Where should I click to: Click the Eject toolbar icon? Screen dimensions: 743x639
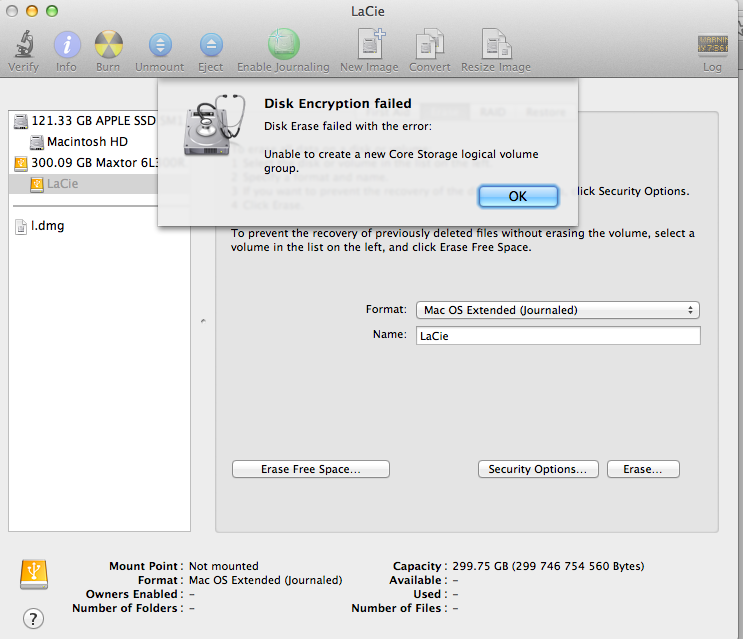211,45
